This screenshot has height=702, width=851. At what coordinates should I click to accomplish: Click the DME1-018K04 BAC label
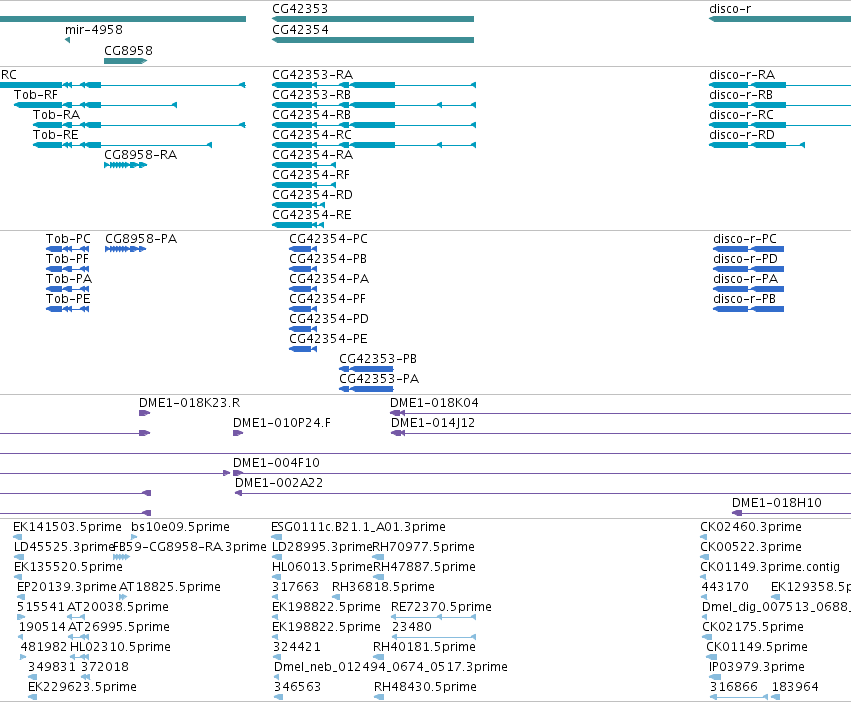click(434, 403)
